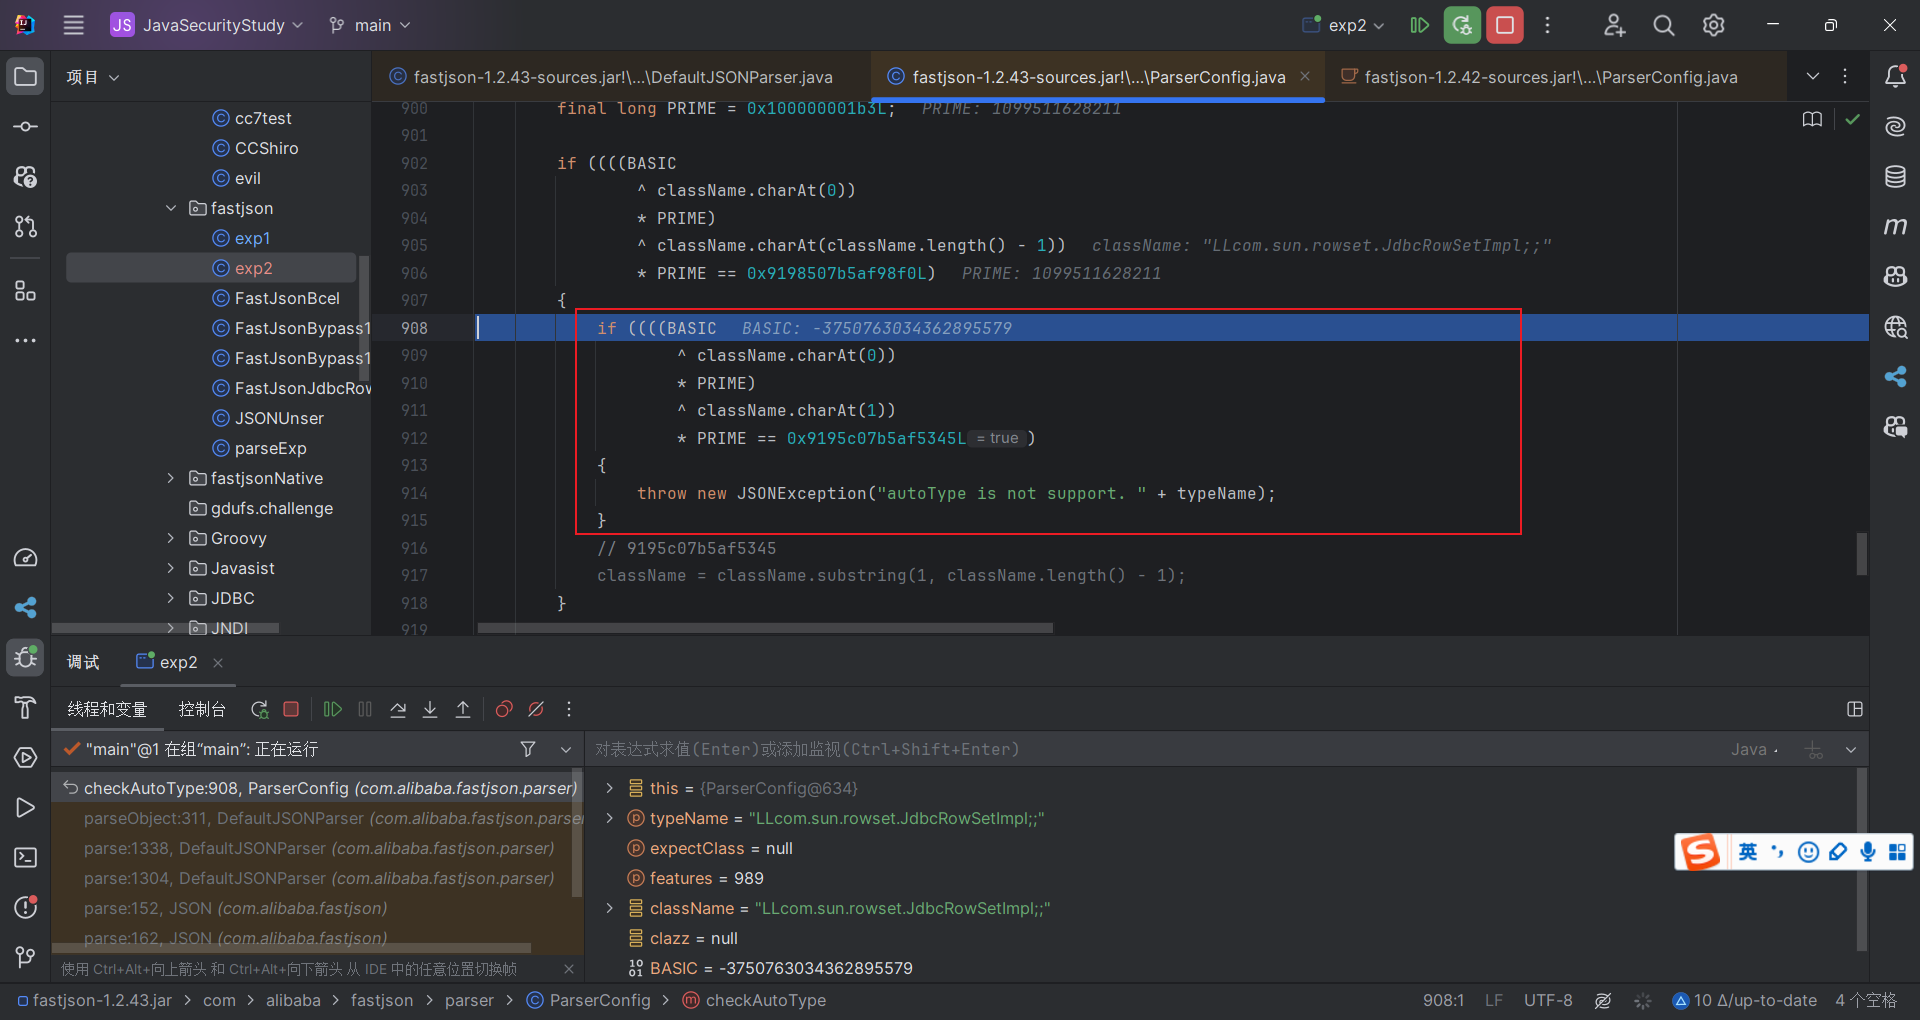Click Sogou input method S icon
Image resolution: width=1920 pixels, height=1020 pixels.
pos(1700,852)
